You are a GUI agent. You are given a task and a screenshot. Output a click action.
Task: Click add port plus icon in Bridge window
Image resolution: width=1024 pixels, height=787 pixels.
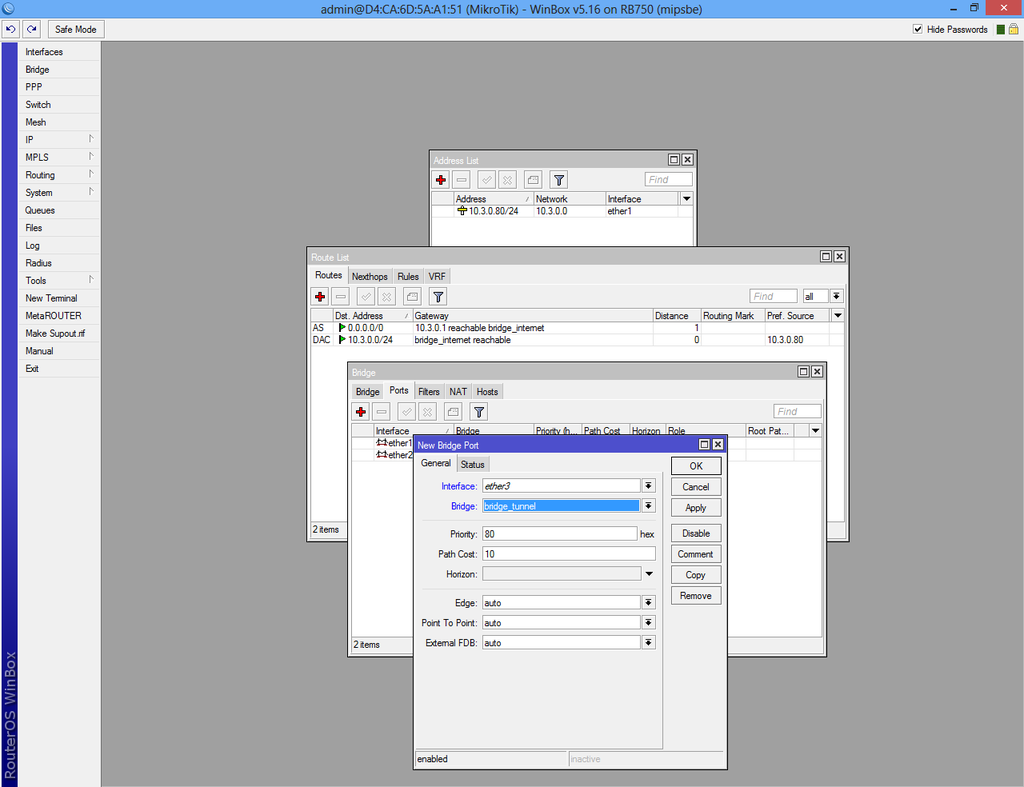coord(360,412)
